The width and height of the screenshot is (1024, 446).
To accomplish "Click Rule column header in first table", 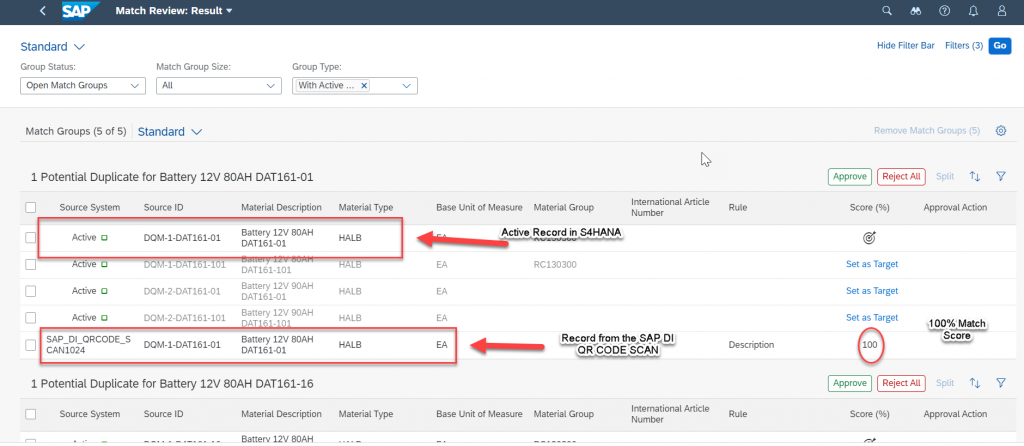I will 737,208.
